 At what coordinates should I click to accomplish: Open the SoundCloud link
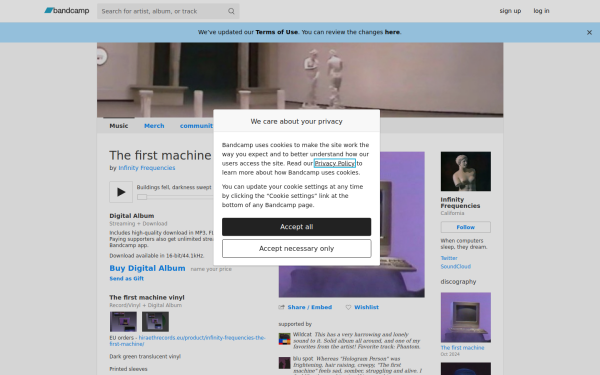[456, 267]
